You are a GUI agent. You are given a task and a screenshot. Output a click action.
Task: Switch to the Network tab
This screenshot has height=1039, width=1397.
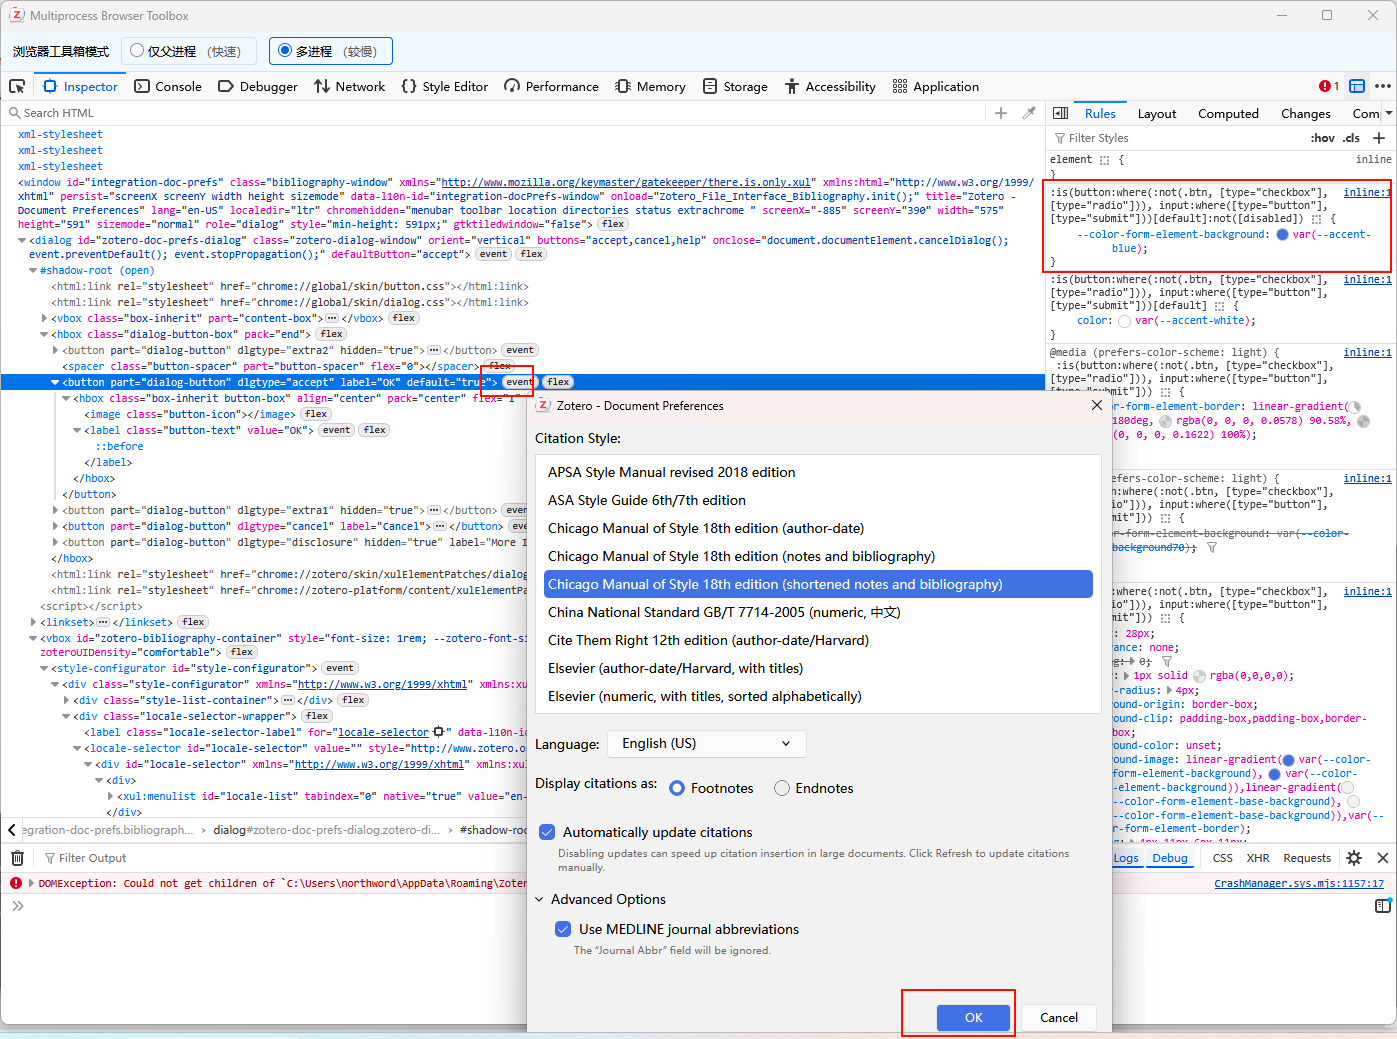click(350, 87)
